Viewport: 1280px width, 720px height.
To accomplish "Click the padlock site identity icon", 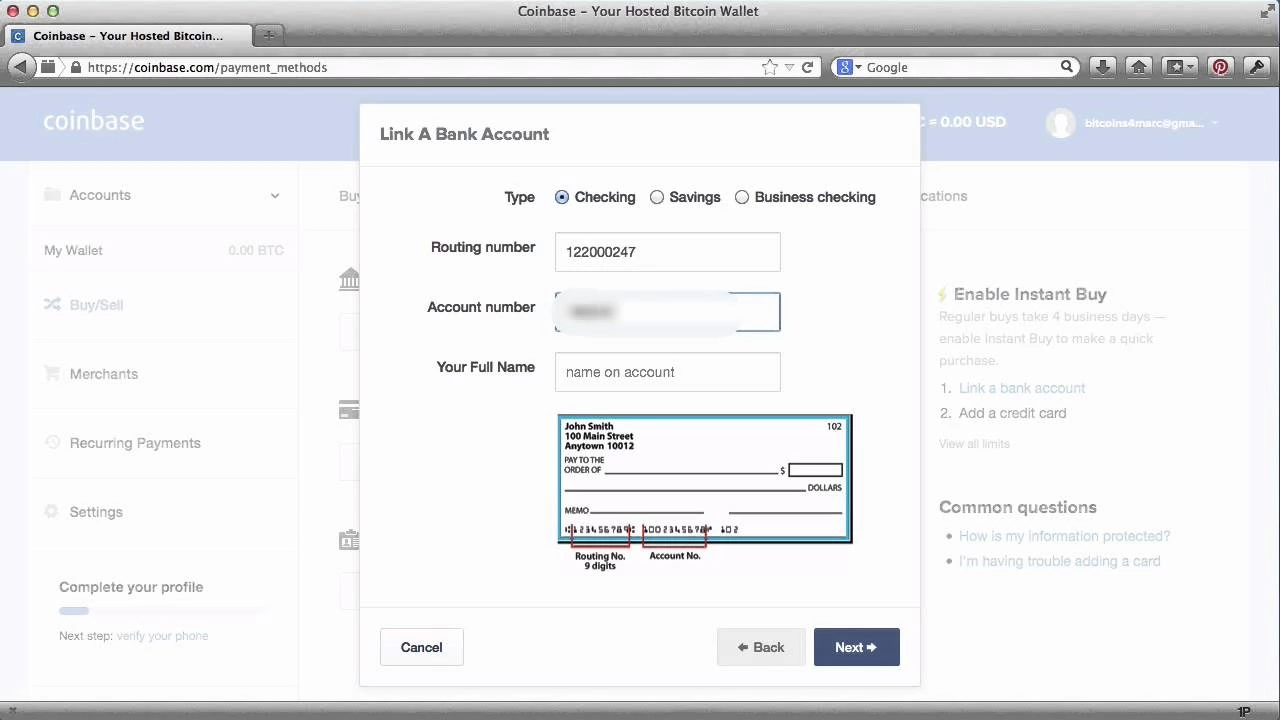I will click(76, 67).
